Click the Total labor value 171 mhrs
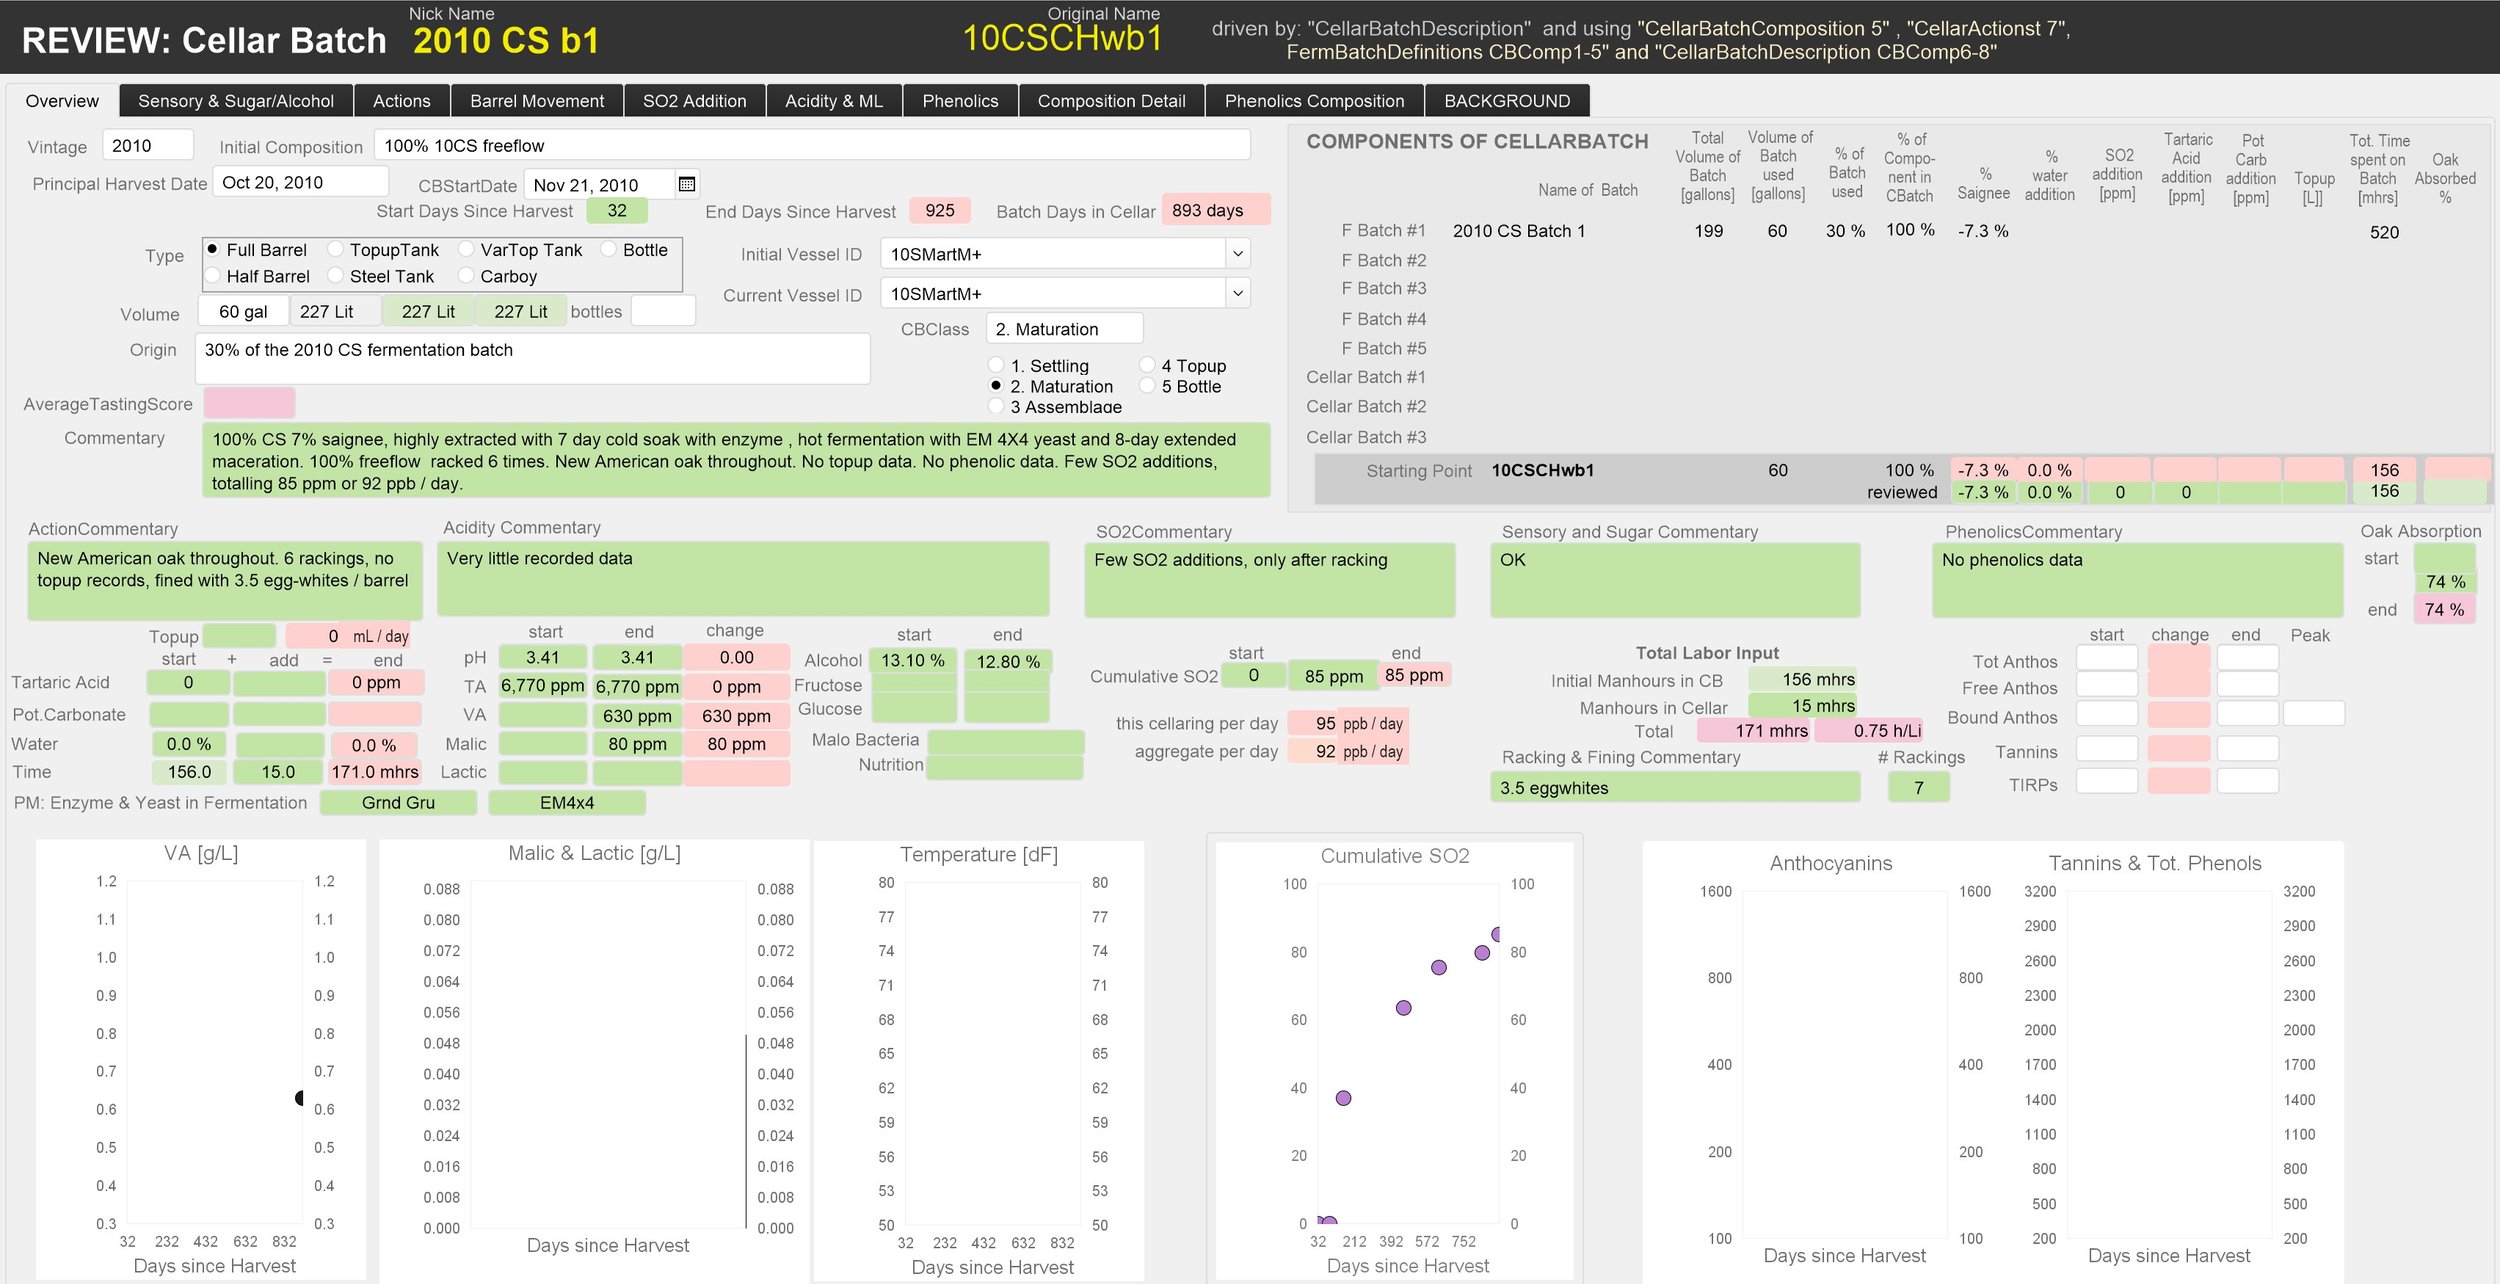Screen dimensions: 2500x1284 (x=1755, y=731)
